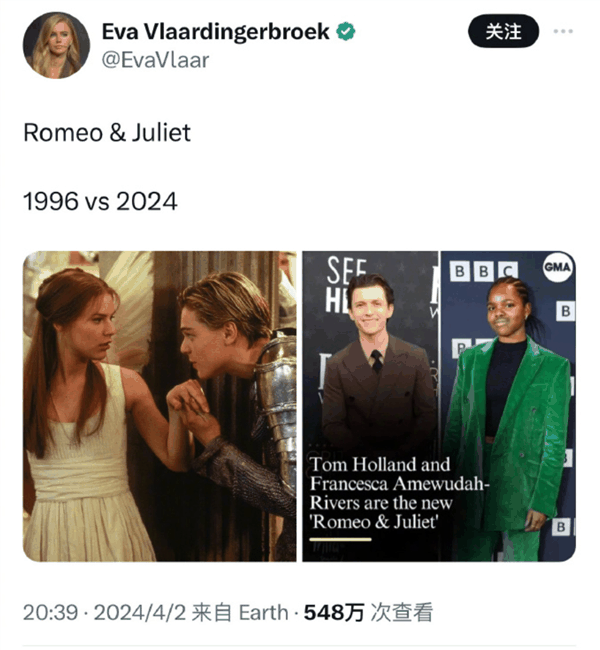This screenshot has width=600, height=650.
Task: Open the photo of man in brown suit
Action: coord(370,406)
